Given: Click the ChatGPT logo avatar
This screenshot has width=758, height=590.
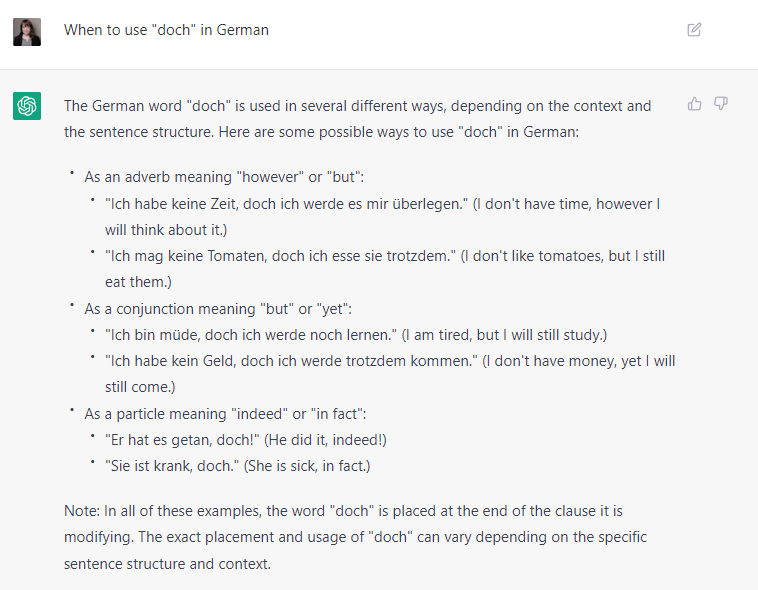Looking at the screenshot, I should 27,105.
